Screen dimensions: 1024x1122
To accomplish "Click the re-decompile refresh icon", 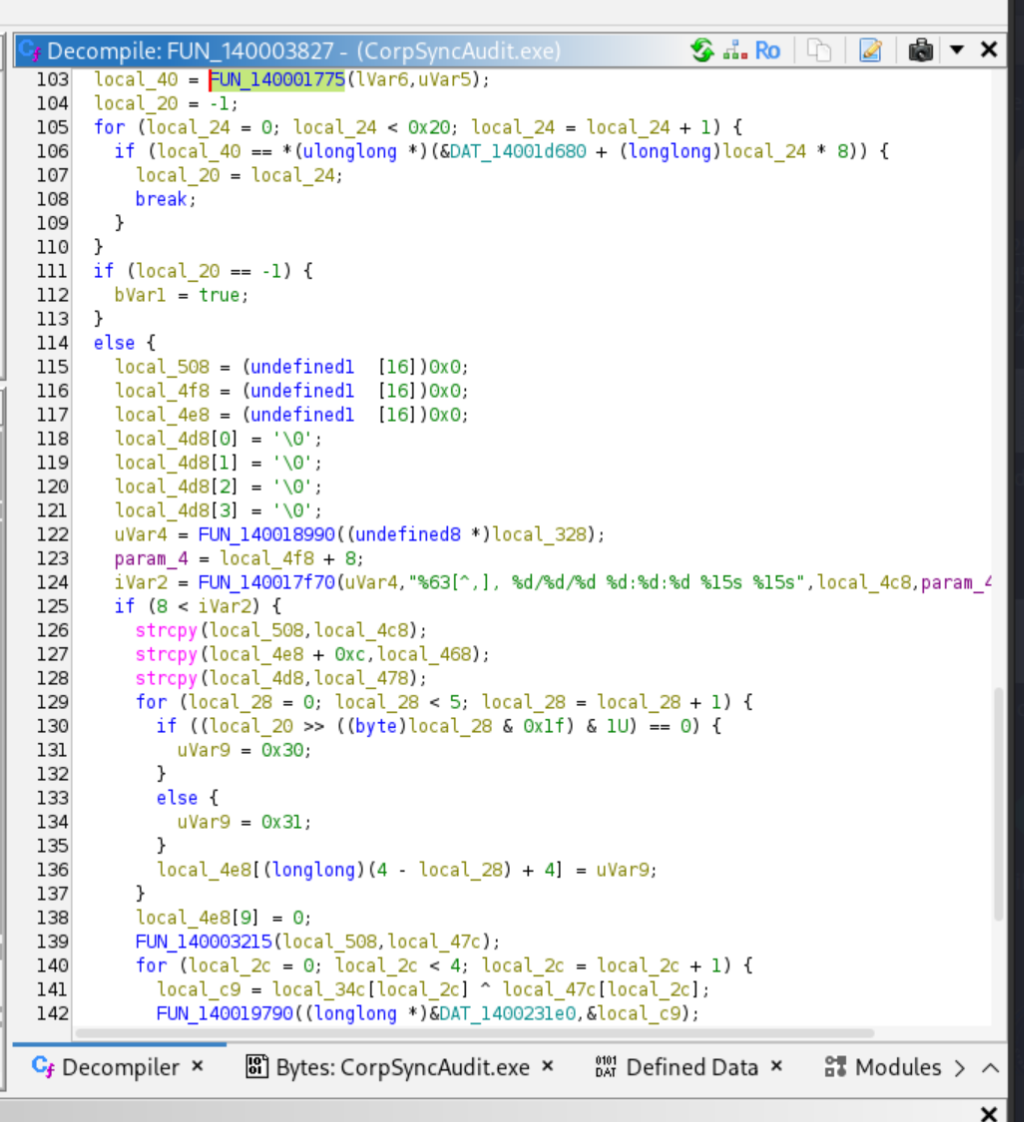I will point(702,50).
